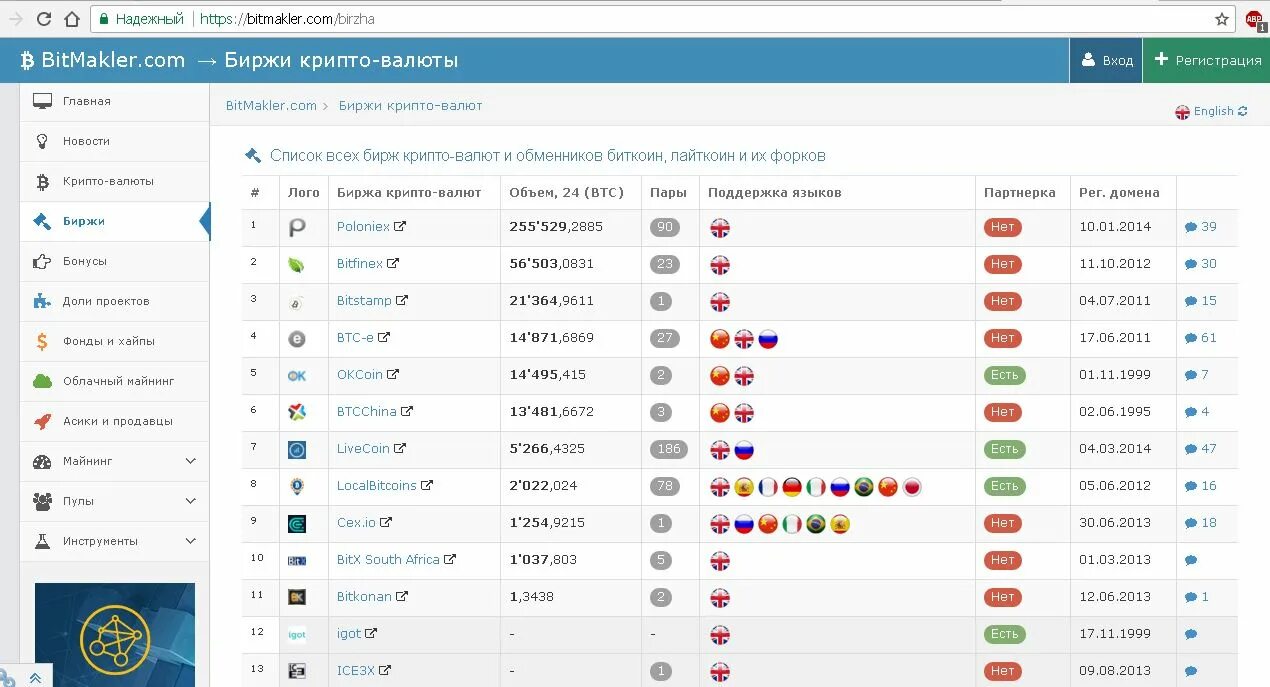Open the Доли проектов sidebar item

click(114, 301)
